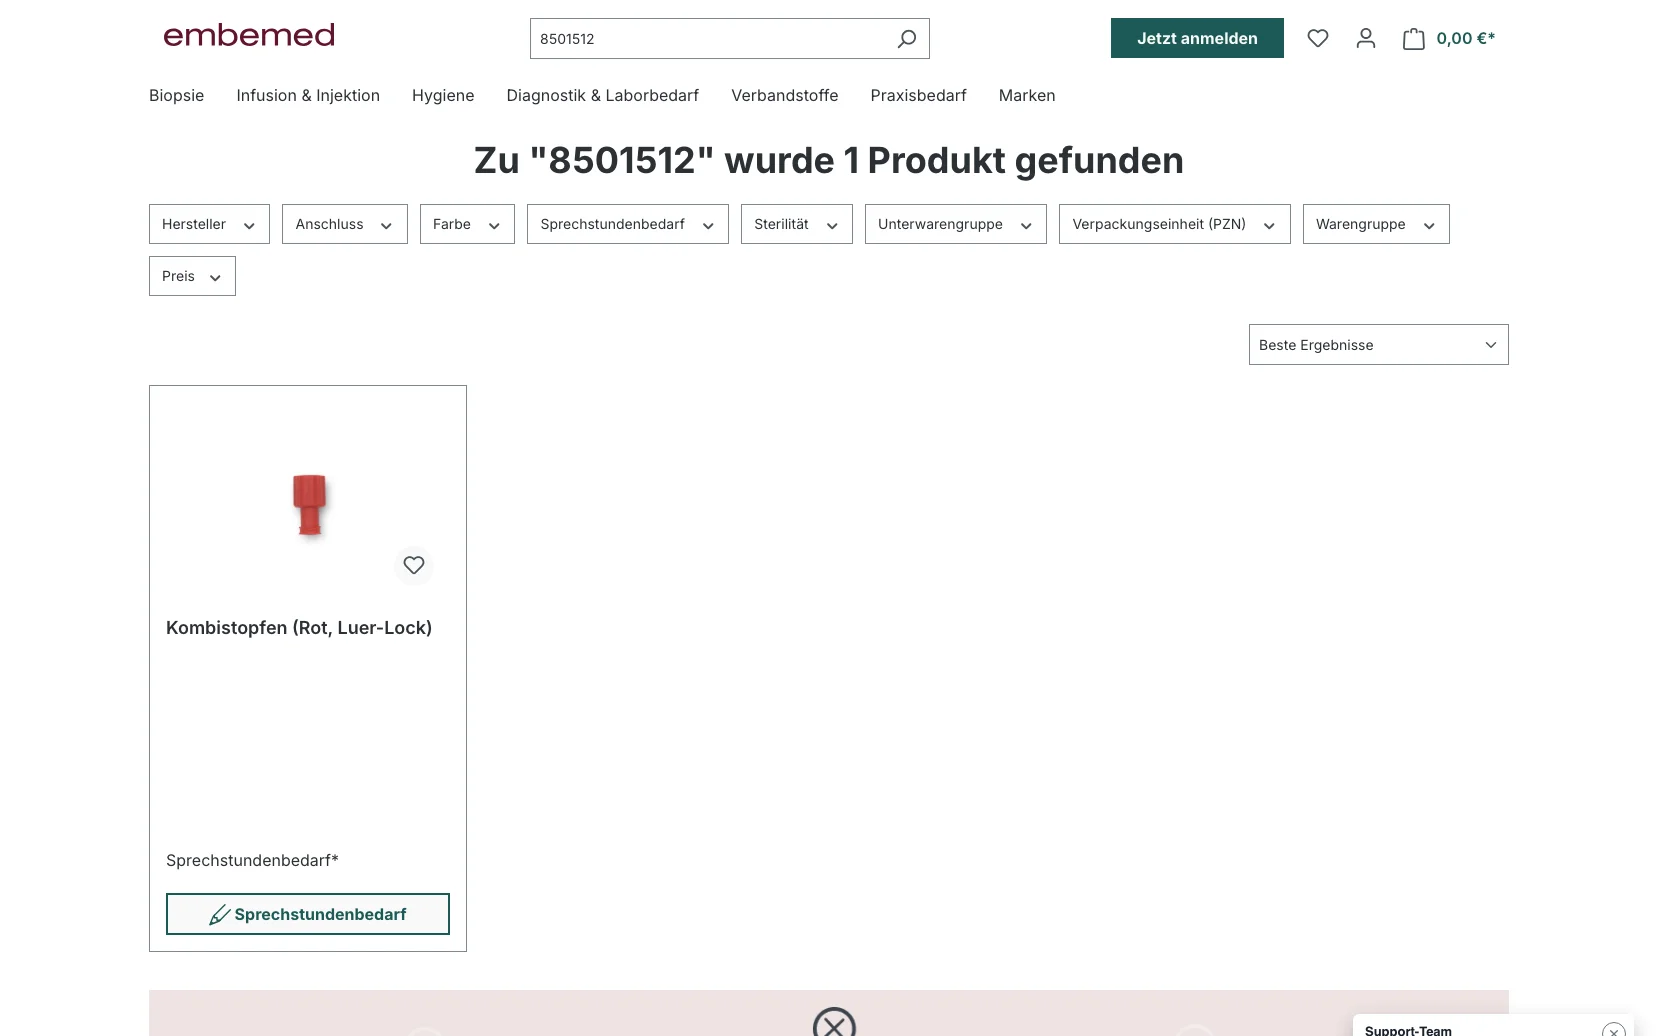Open Diagnostik & Laborbedarf menu
Image resolution: width=1658 pixels, height=1036 pixels.
pyautogui.click(x=603, y=96)
